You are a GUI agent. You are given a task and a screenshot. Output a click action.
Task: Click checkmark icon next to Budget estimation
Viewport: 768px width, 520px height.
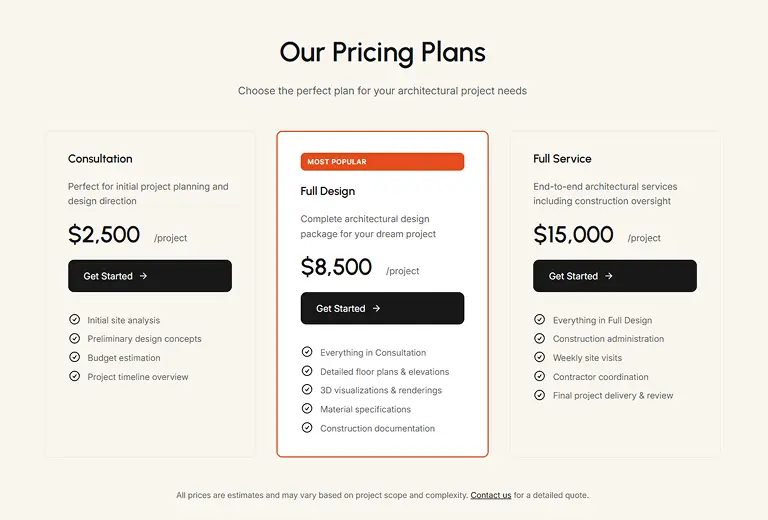(x=74, y=357)
